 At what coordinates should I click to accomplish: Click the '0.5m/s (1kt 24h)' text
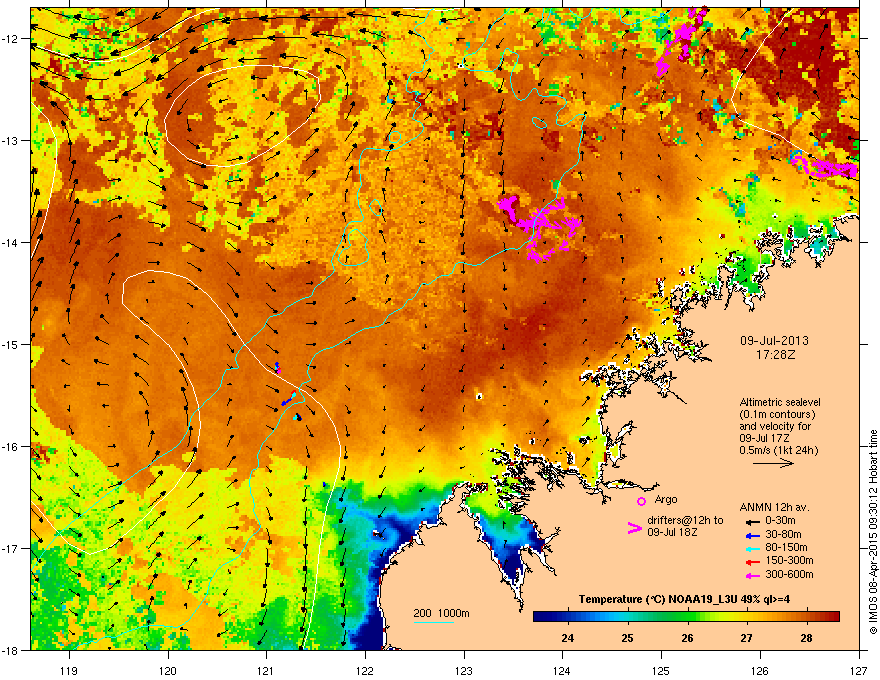(778, 451)
